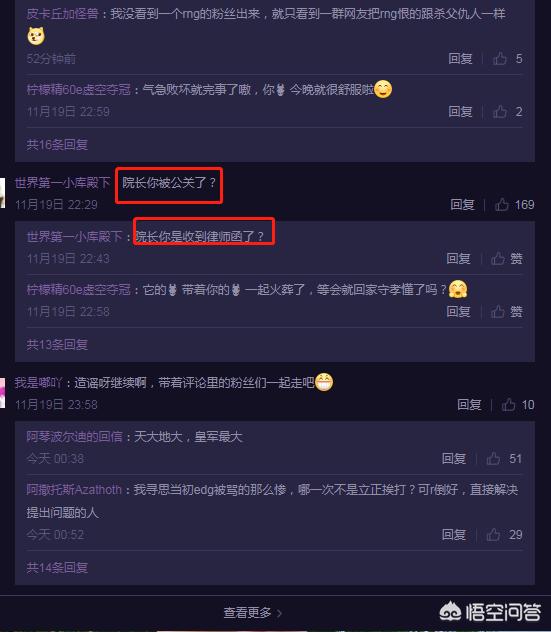
Task: Click thumbs-up on 皮卡丘加怪兽's comment
Action: pos(500,59)
